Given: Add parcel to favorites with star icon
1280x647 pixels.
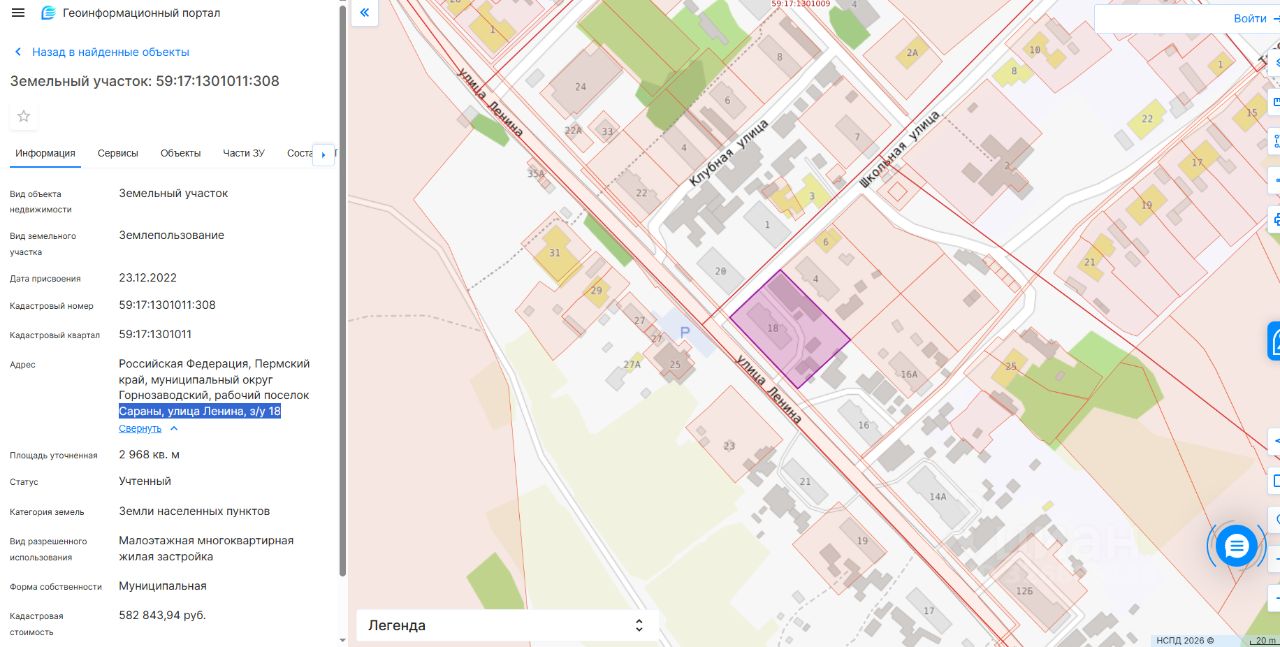Looking at the screenshot, I should coord(24,116).
